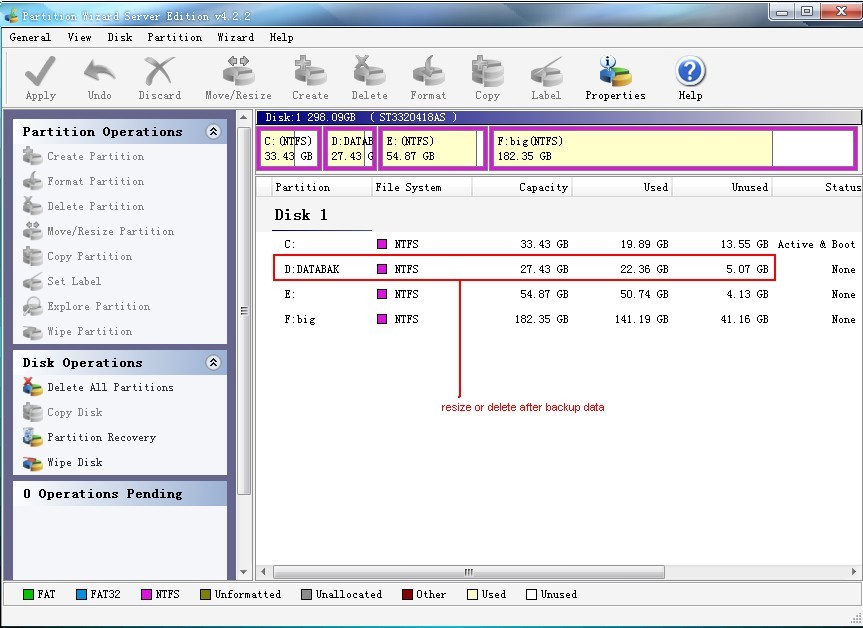Viewport: 863px width, 628px height.
Task: Click the FAT32 blue legend swatch
Action: pos(81,594)
